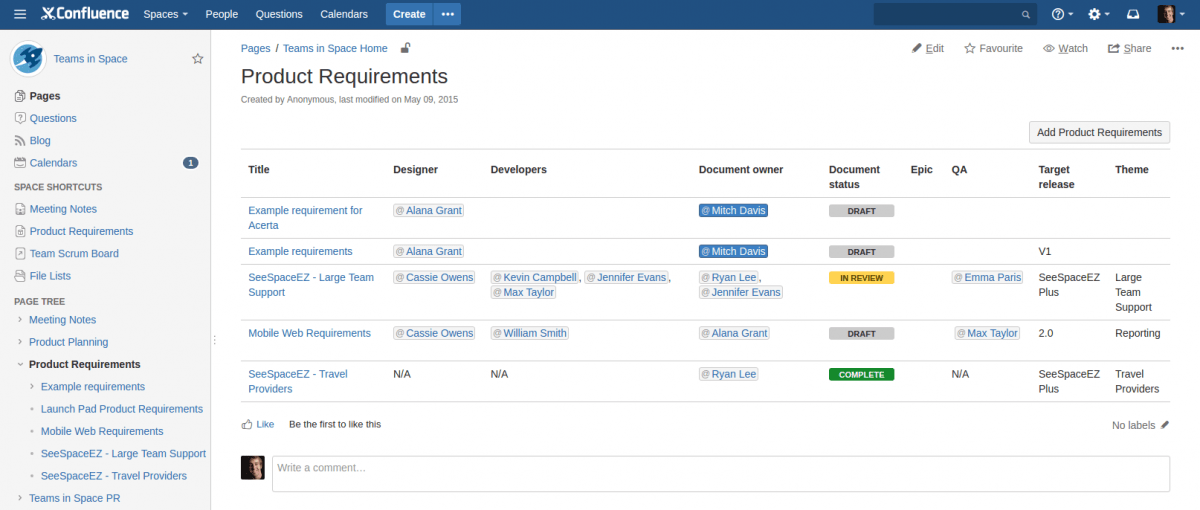Click the Edit page button

tap(928, 48)
